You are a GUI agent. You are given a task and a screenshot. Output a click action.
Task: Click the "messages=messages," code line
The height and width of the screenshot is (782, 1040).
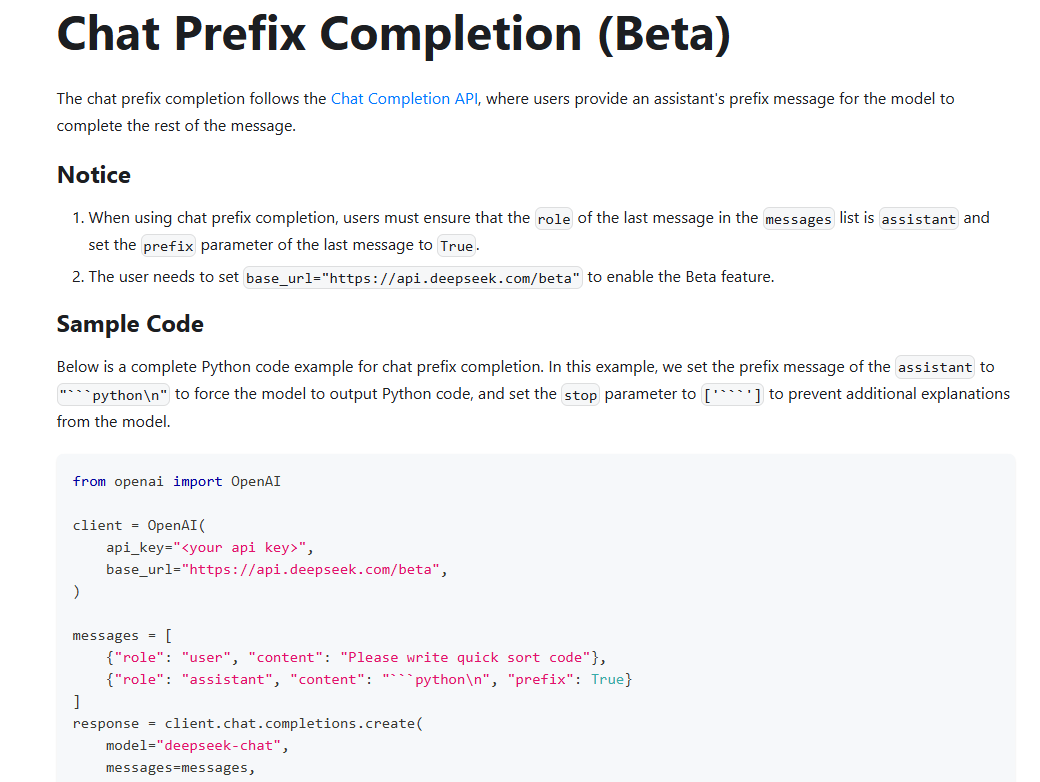[x=181, y=768]
